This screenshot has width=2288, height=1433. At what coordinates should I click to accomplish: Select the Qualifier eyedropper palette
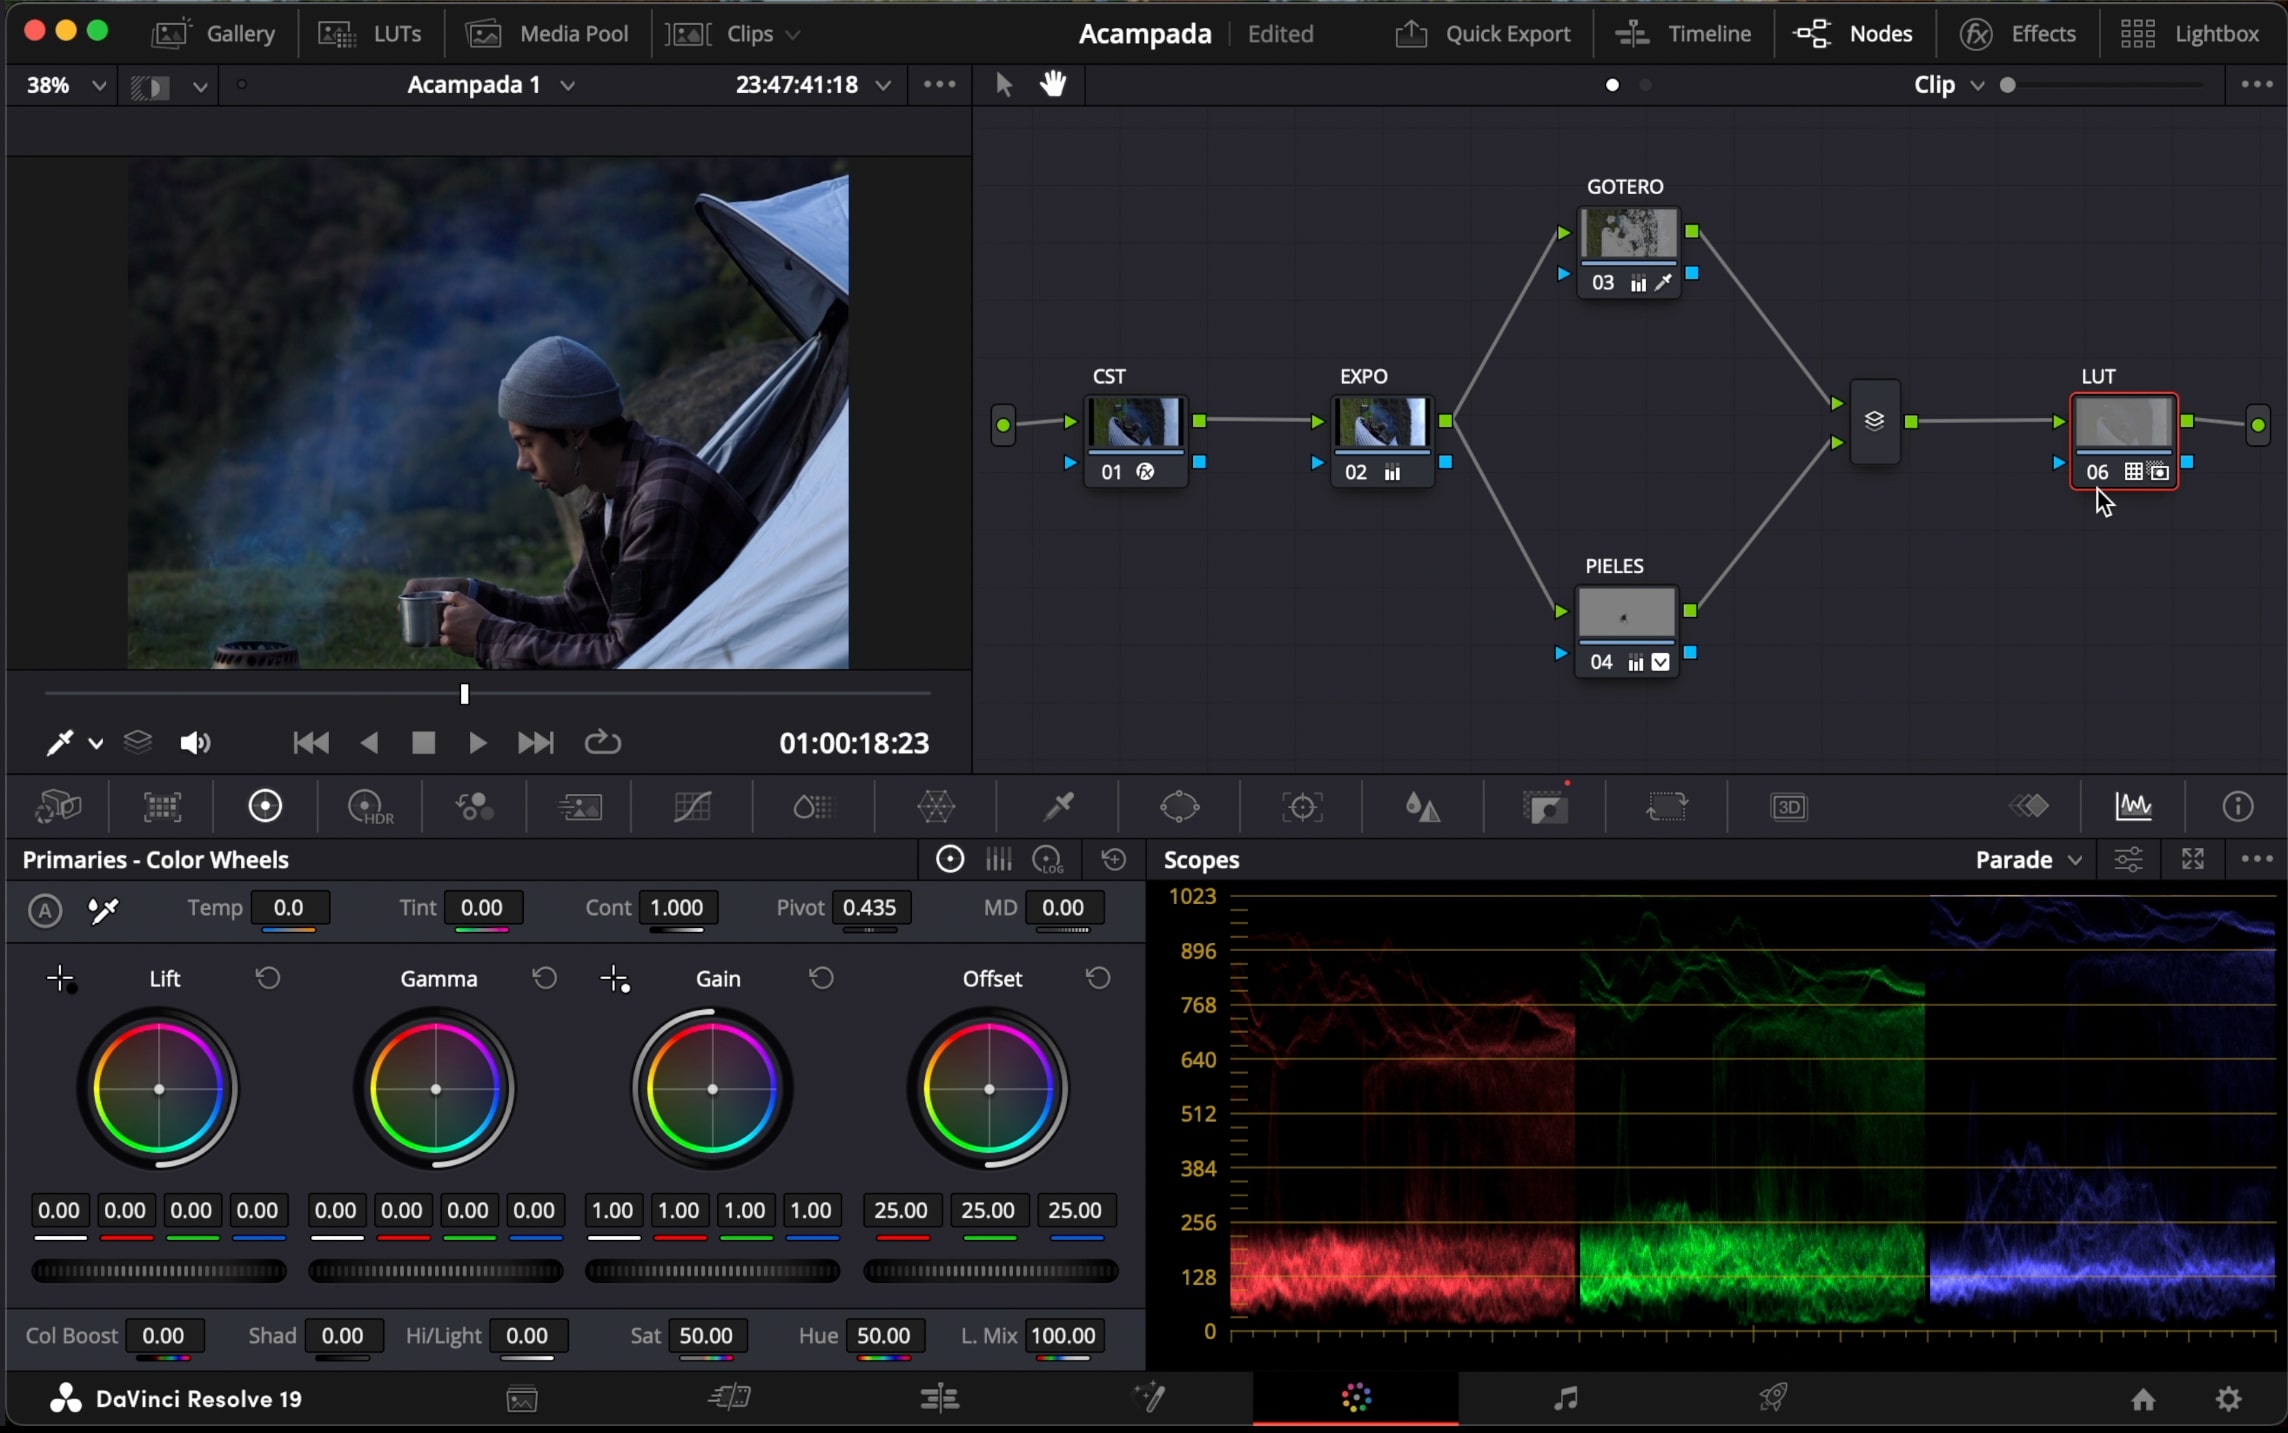click(1058, 806)
